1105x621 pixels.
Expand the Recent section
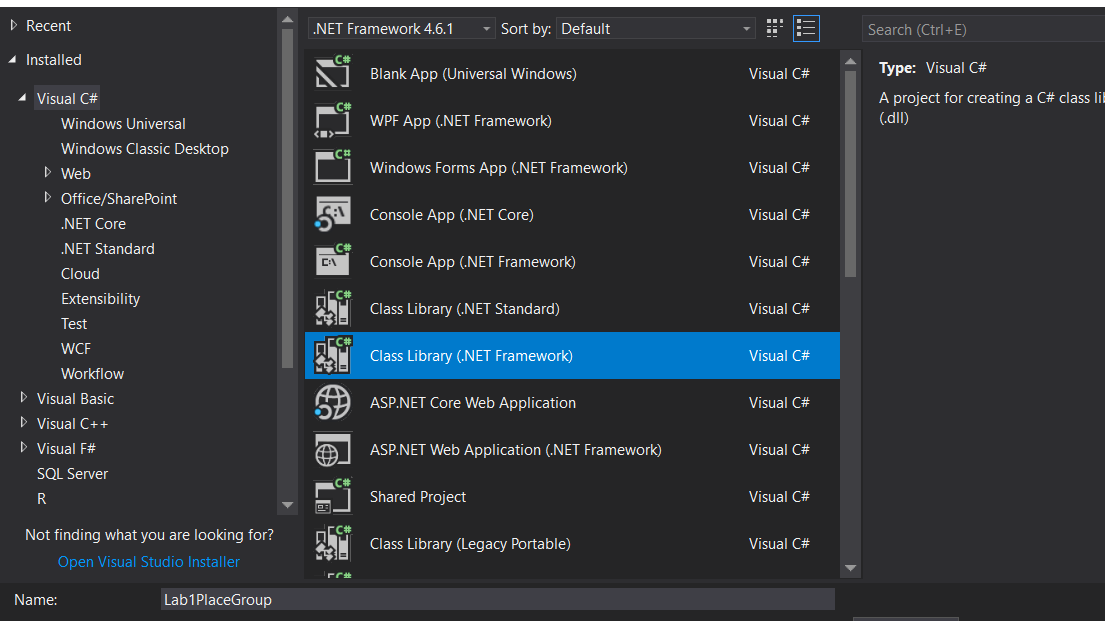point(13,25)
